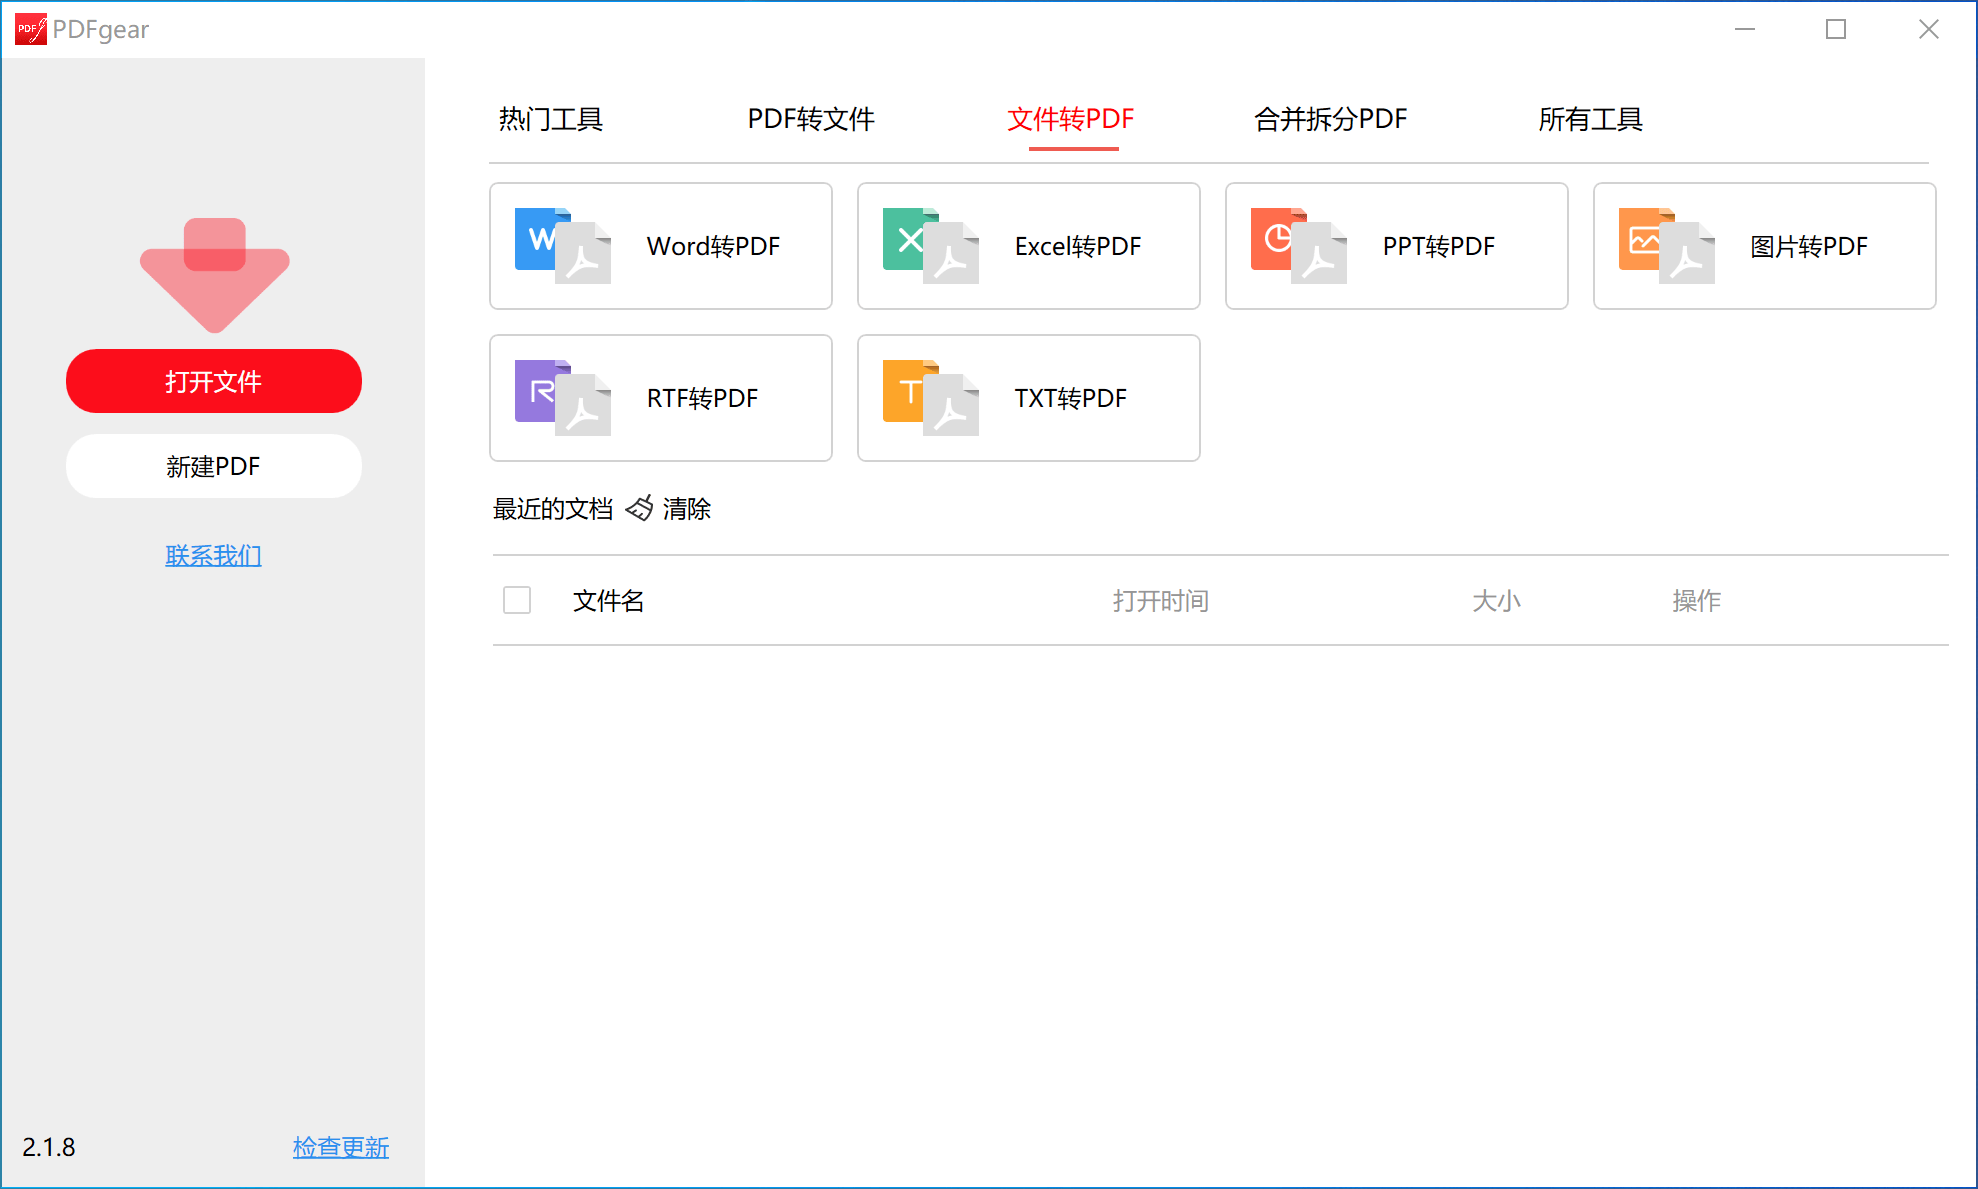Switch to the PDF转文件 tab
Viewport: 1978px width, 1189px height.
point(811,119)
